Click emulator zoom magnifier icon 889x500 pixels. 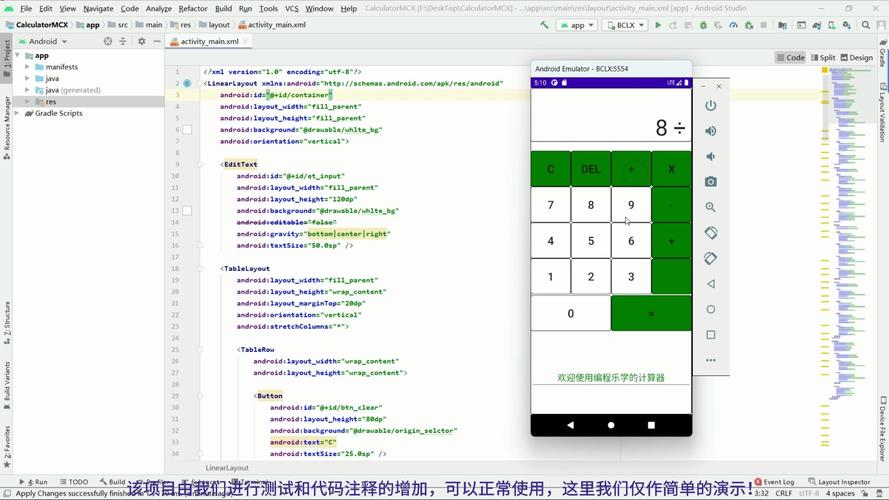710,207
